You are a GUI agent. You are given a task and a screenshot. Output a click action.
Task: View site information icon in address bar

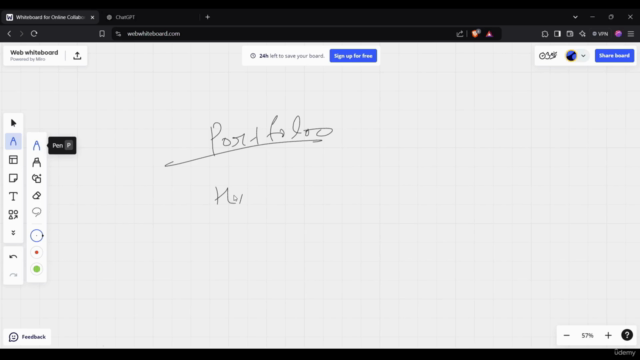click(x=118, y=34)
